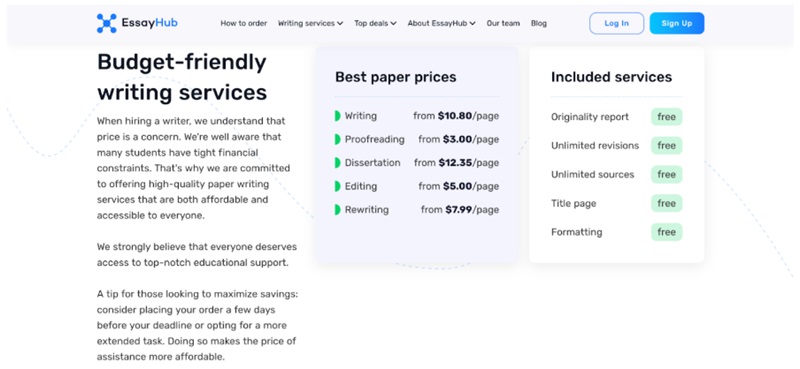Expand the About EssayHub menu
The width and height of the screenshot is (800, 369).
pyautogui.click(x=441, y=23)
